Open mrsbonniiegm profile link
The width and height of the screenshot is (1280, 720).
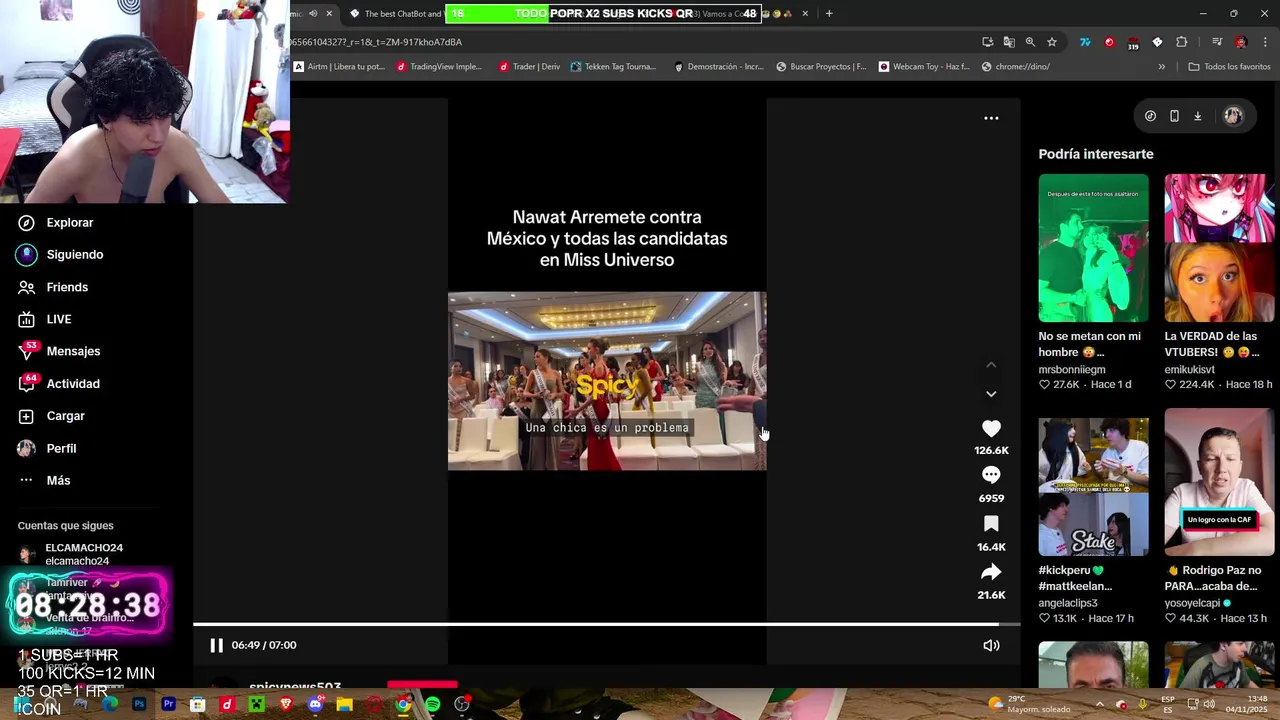(x=1072, y=369)
